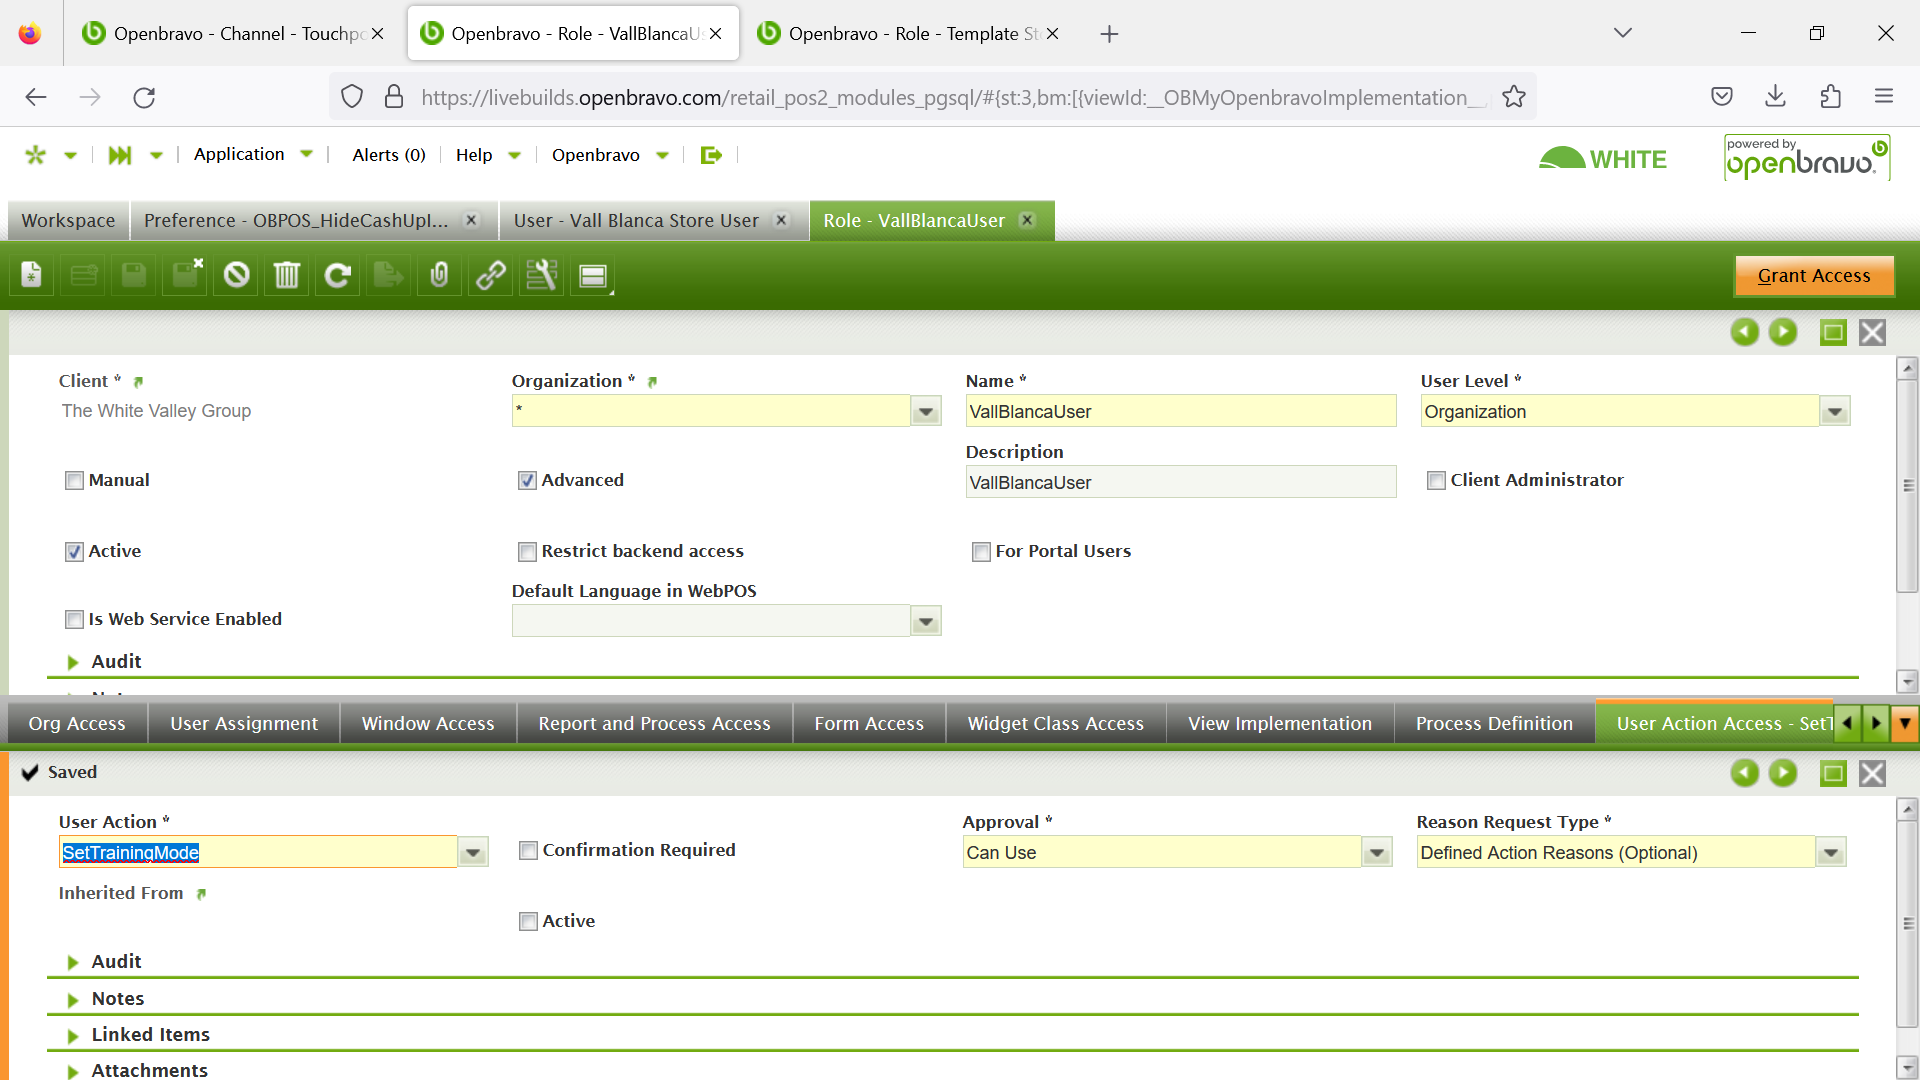Click the new record toolbar icon
The image size is (1920, 1080).
[x=32, y=275]
